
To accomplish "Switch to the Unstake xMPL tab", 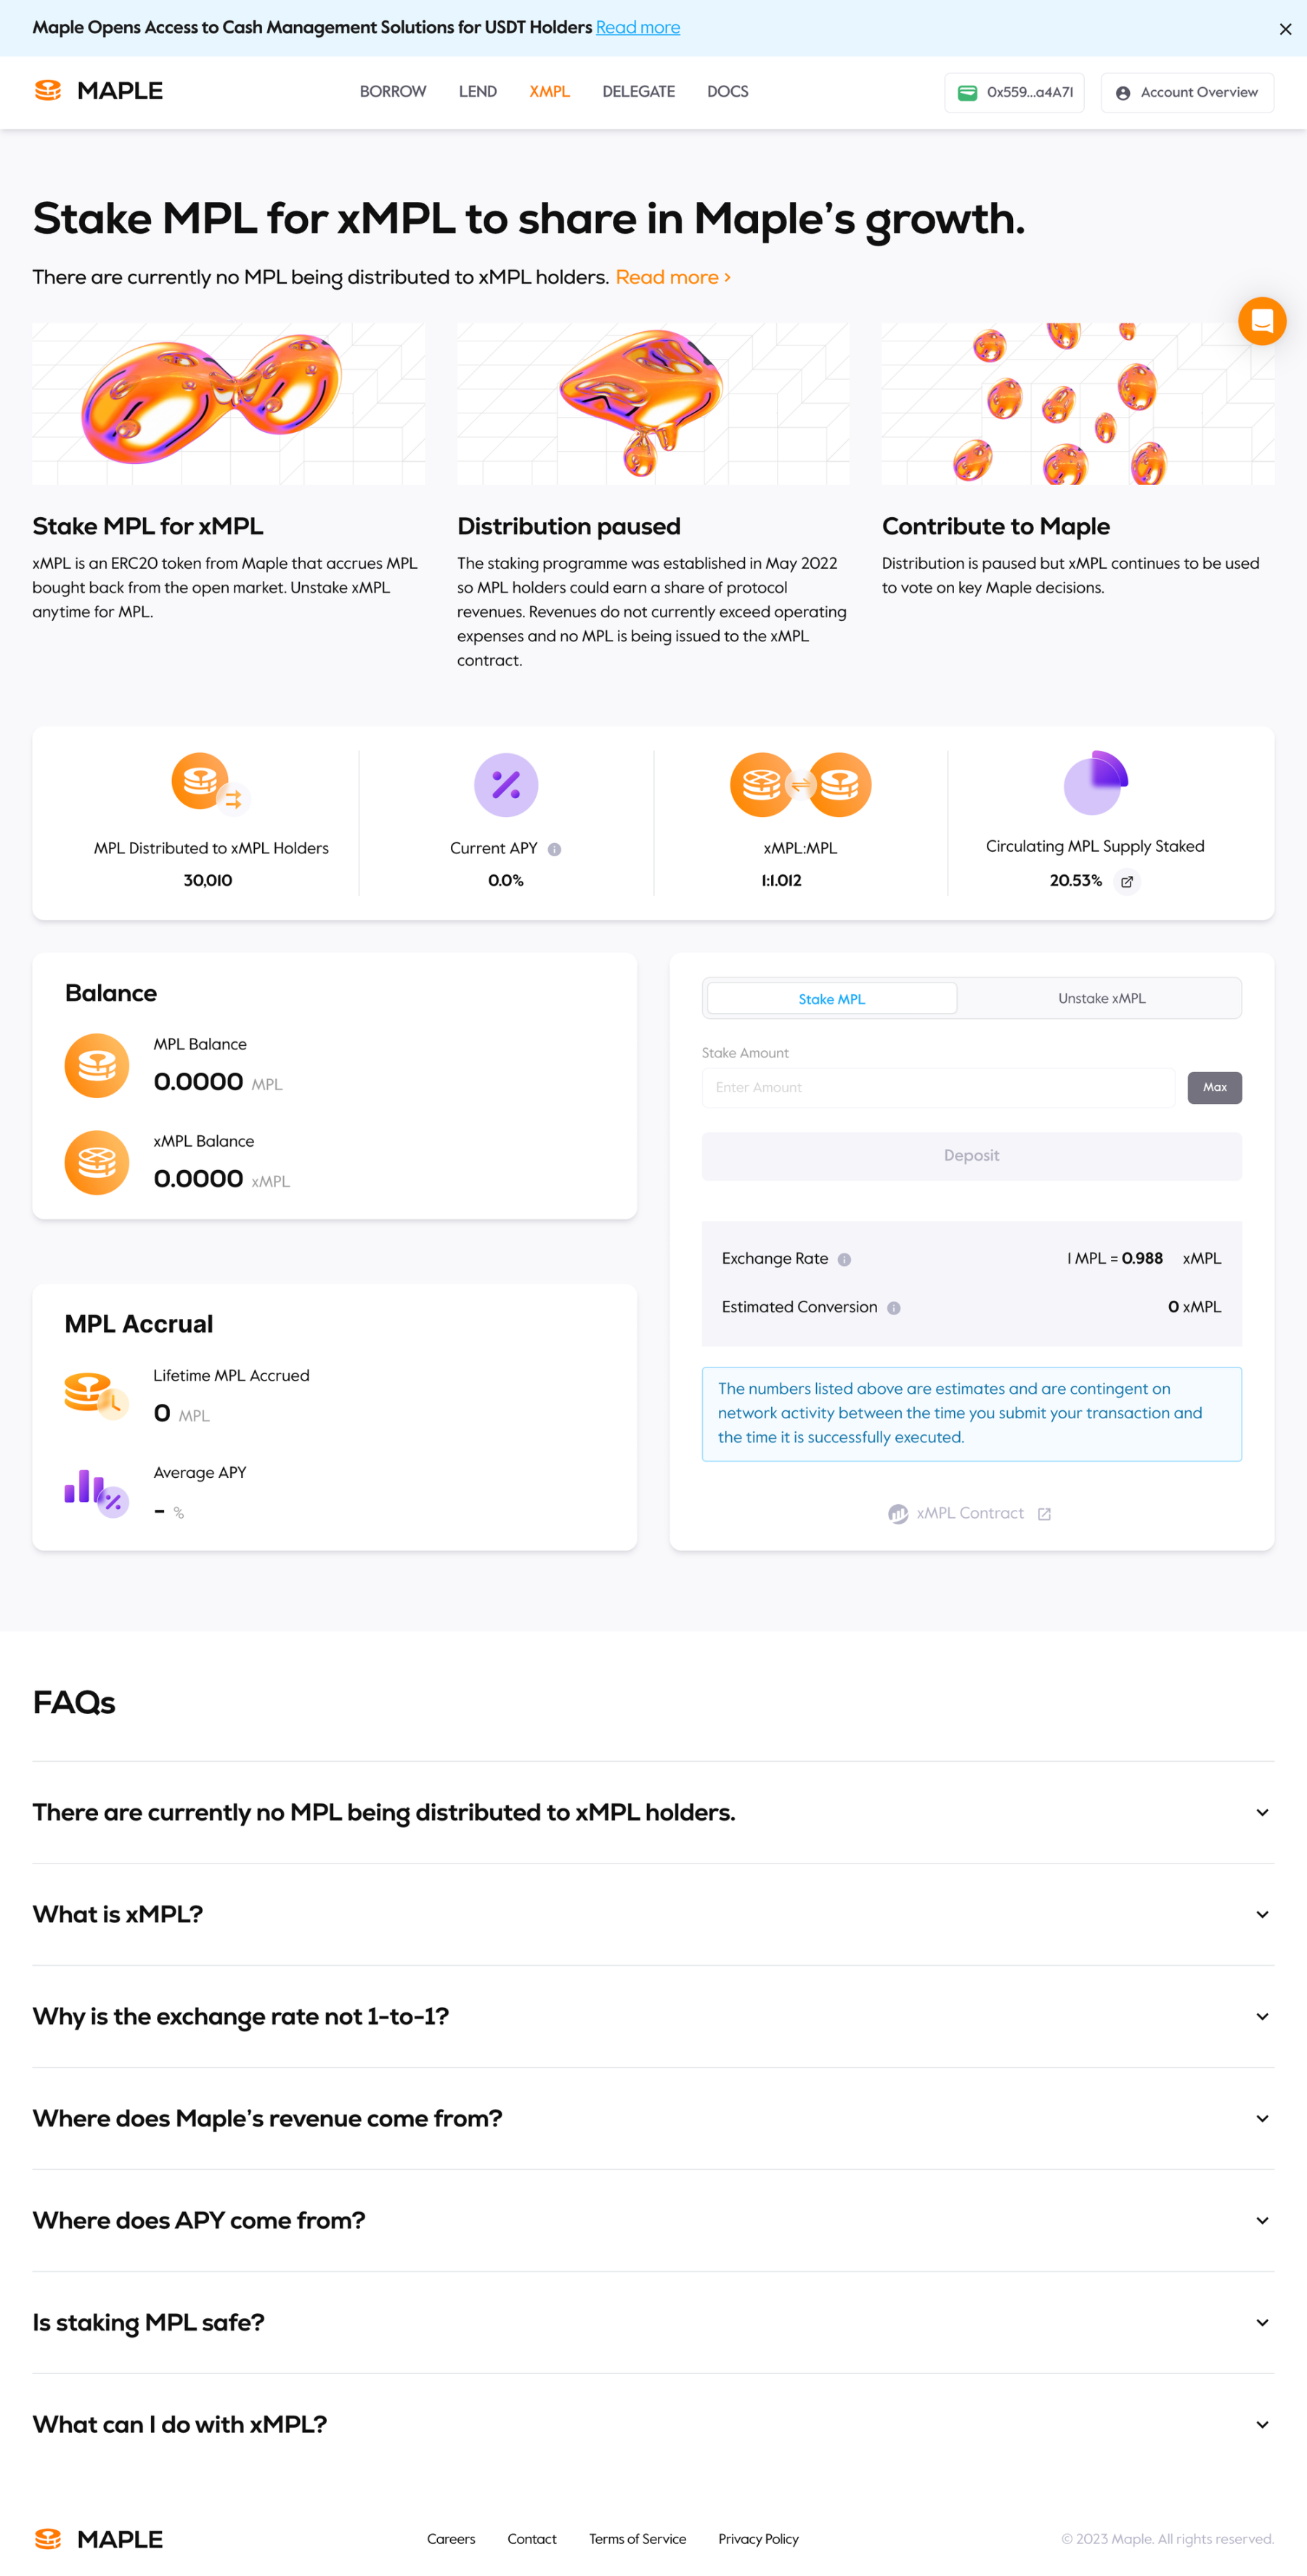I will (x=1101, y=998).
